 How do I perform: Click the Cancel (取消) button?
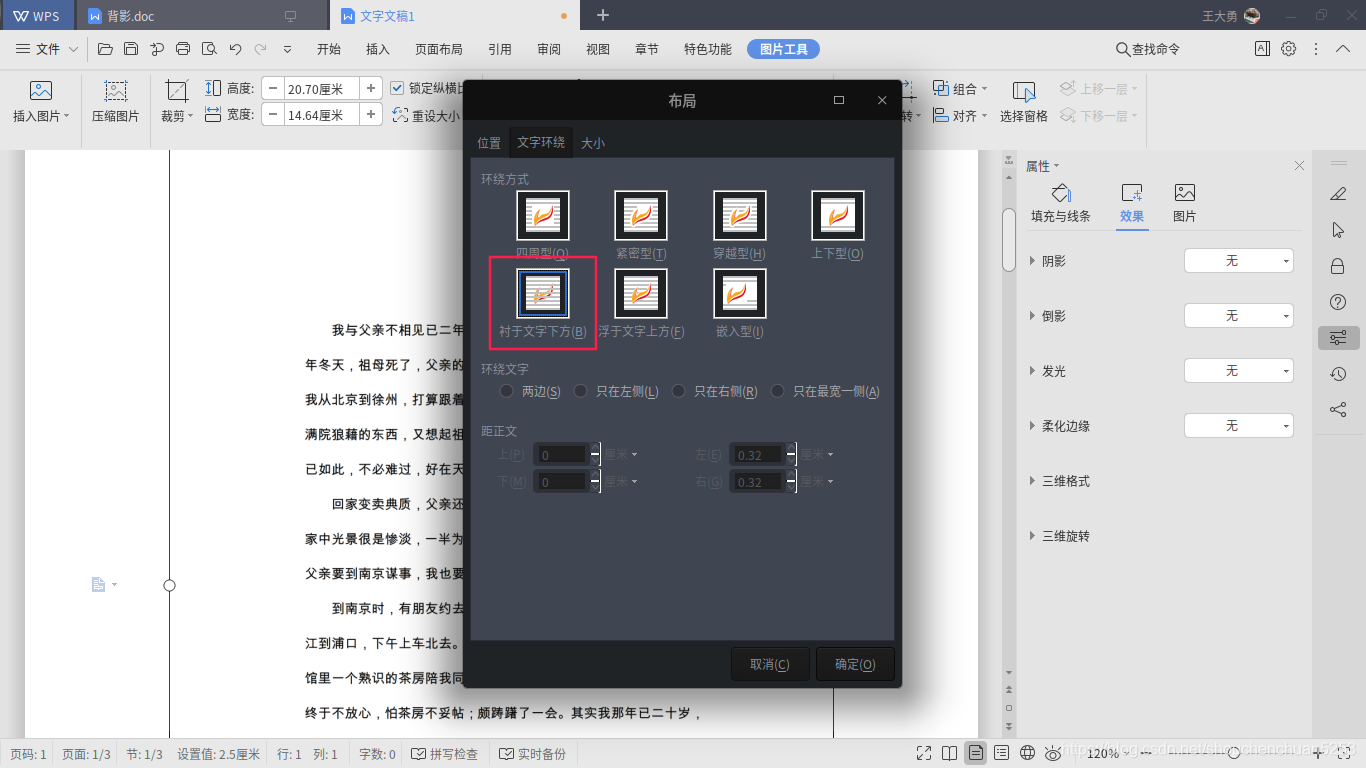coord(770,664)
